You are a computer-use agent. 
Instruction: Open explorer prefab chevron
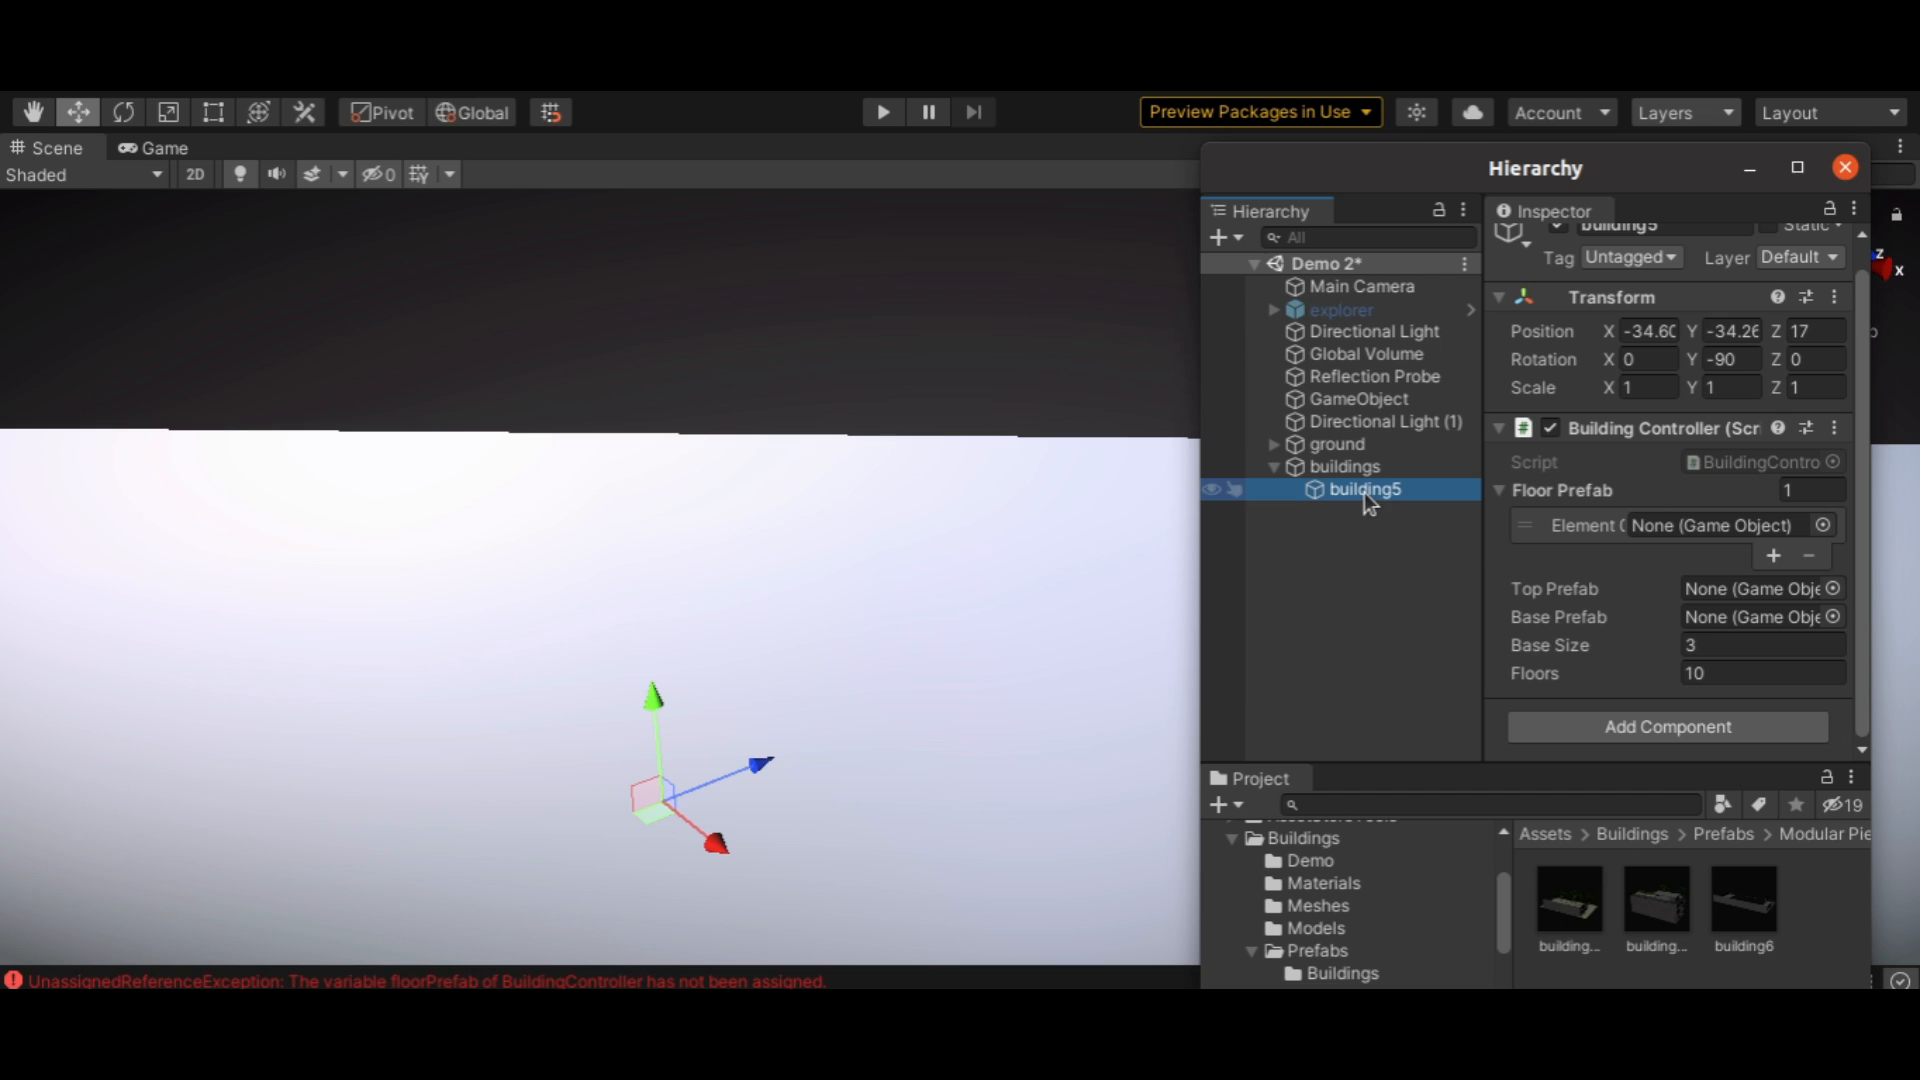pyautogui.click(x=1471, y=310)
